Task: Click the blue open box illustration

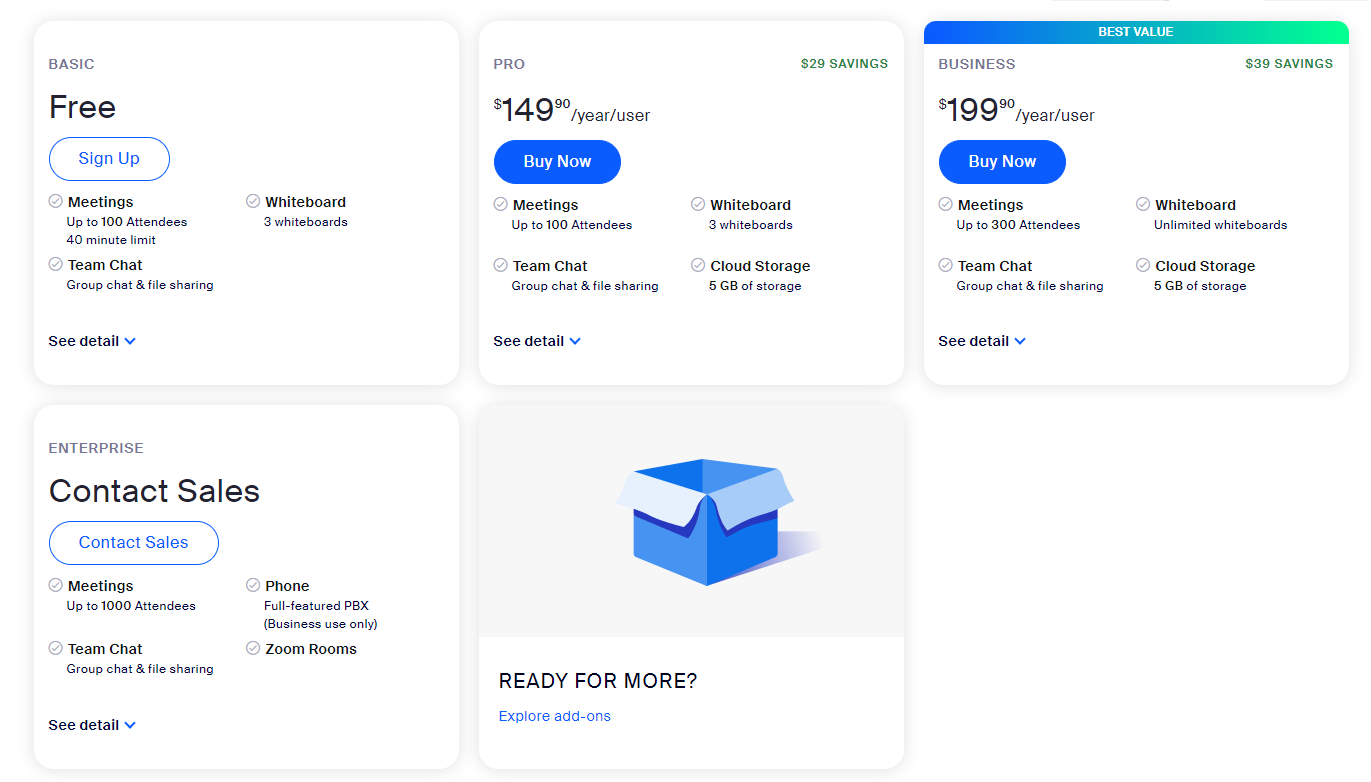Action: [718, 521]
